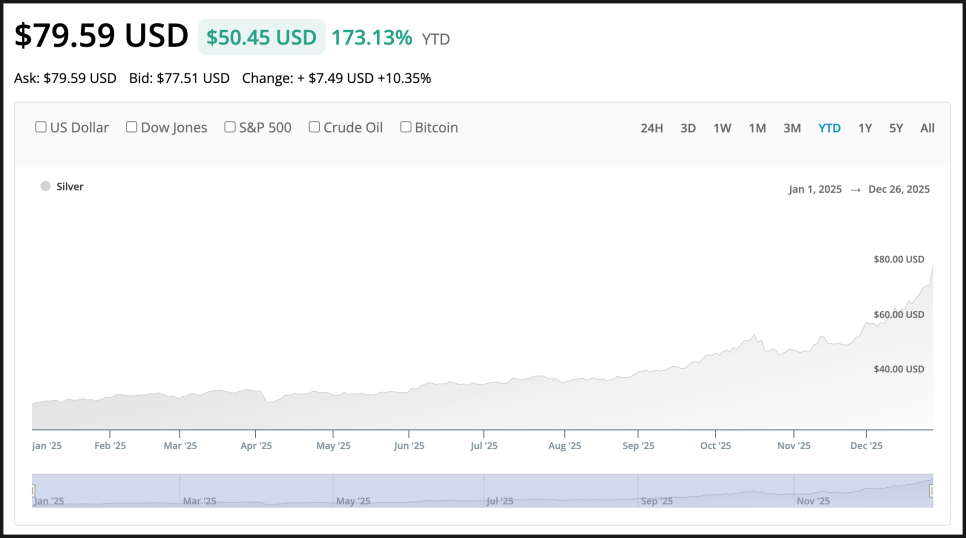Choose the 1W chart range

(722, 128)
